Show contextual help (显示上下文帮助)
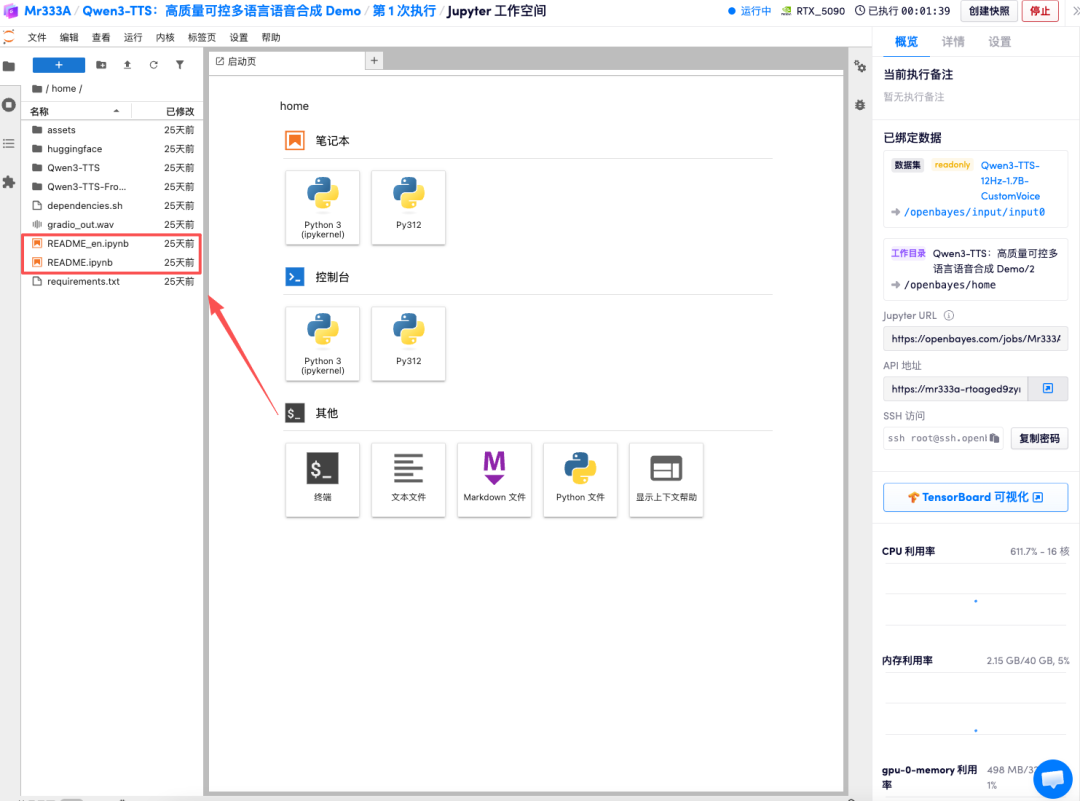 pyautogui.click(x=666, y=479)
